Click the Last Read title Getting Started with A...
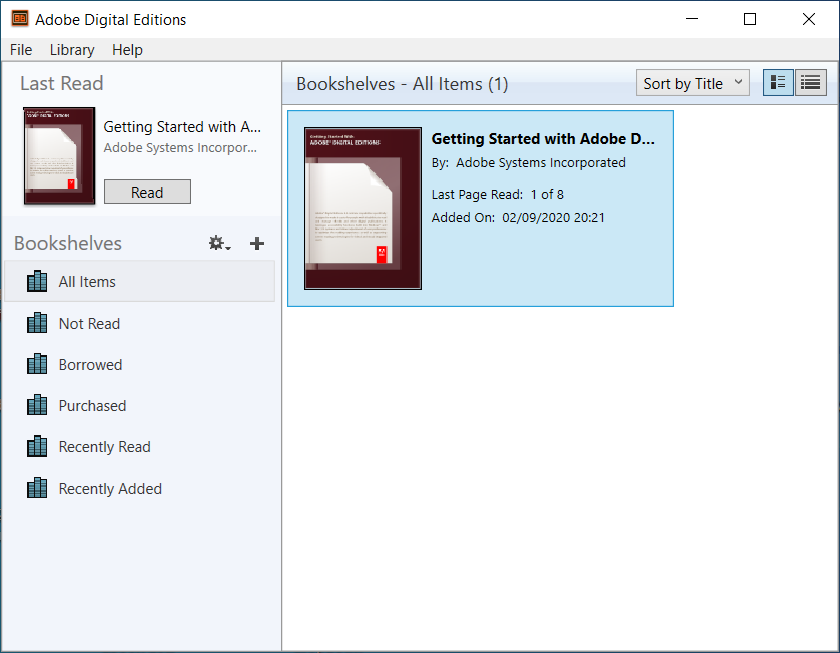 coord(182,127)
